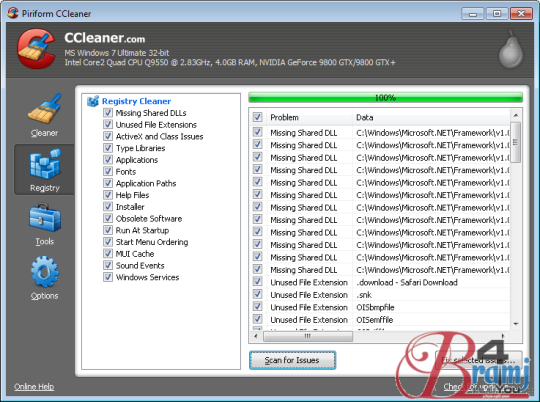540x402 pixels.
Task: Click the horizontal scroll right arrow
Action: (x=503, y=336)
